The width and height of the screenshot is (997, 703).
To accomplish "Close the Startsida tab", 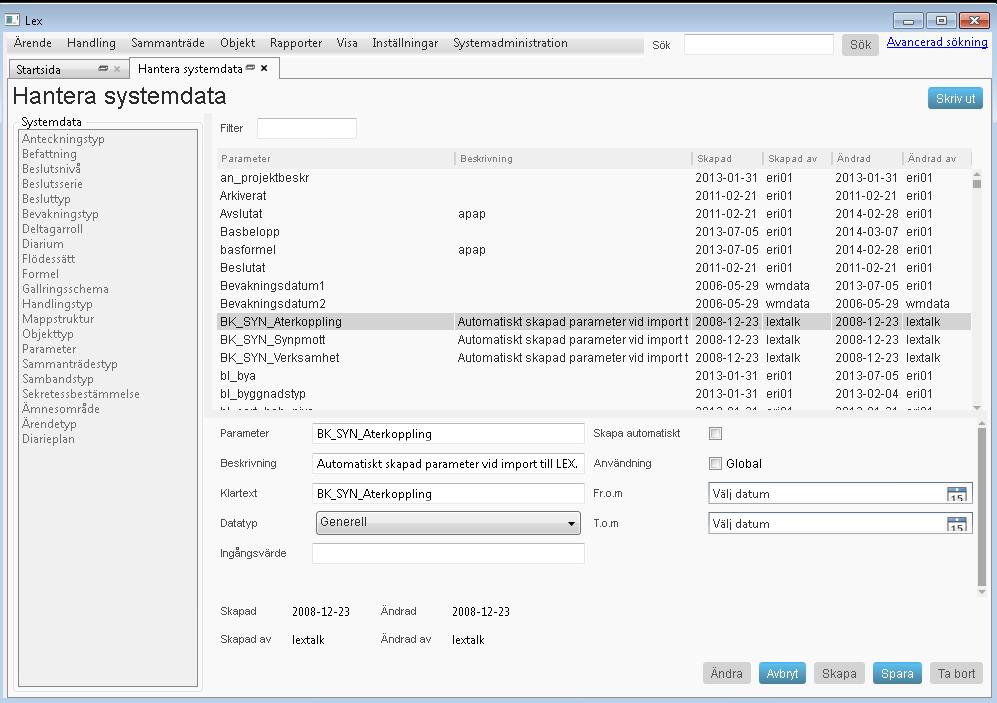I will pyautogui.click(x=117, y=69).
